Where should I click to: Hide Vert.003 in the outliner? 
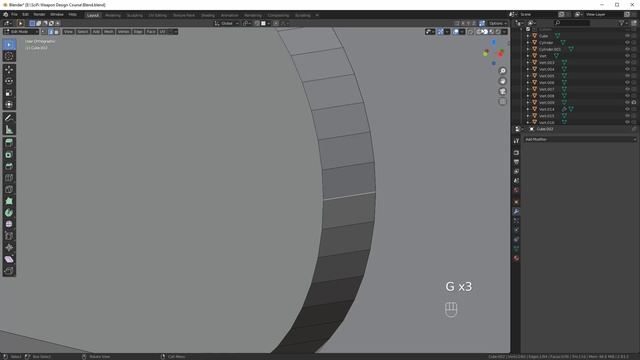coord(627,62)
